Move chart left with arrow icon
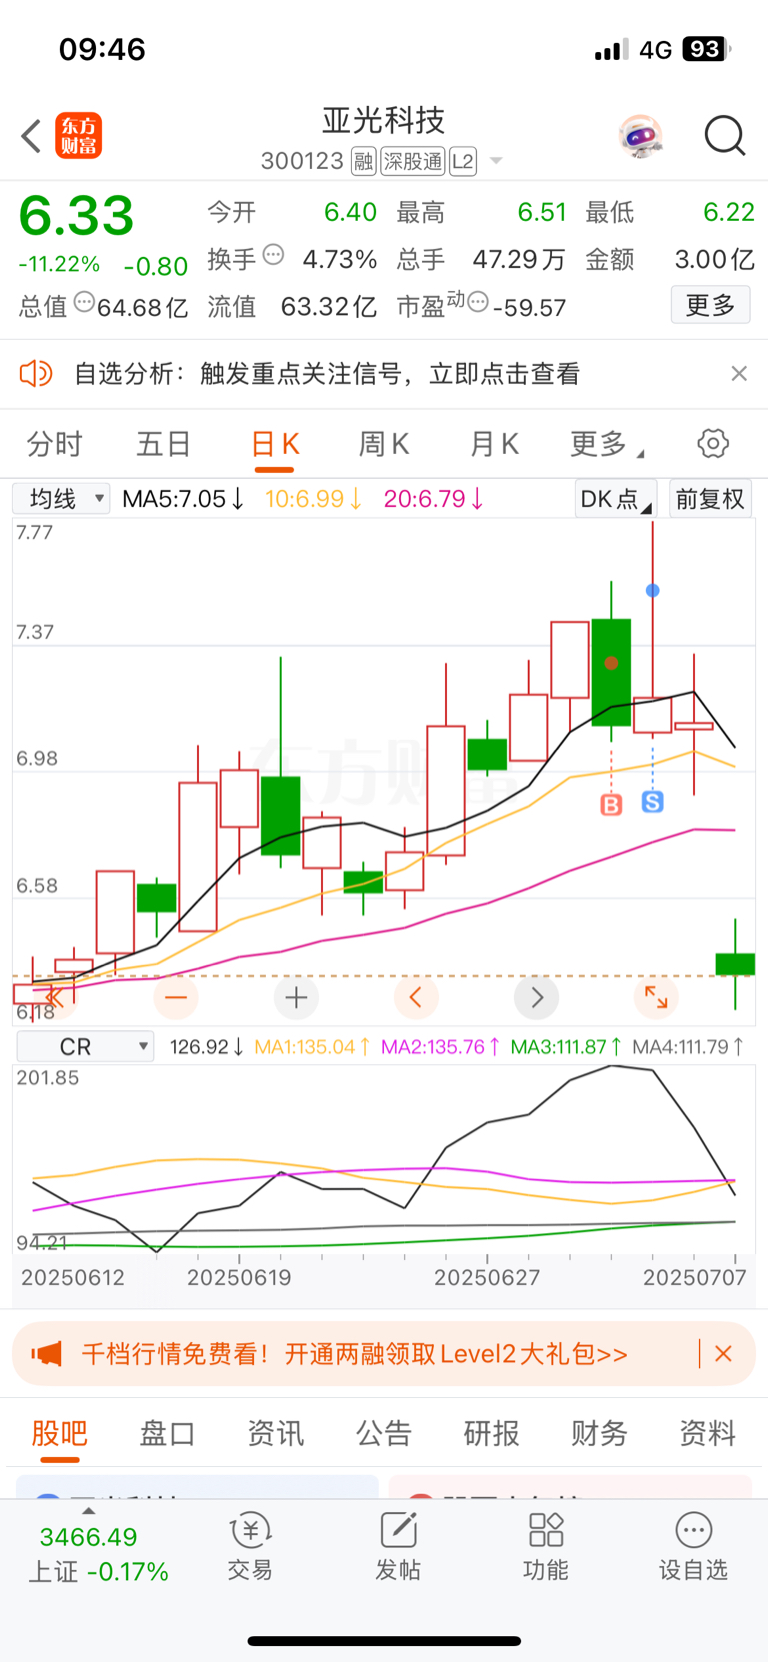Image resolution: width=768 pixels, height=1663 pixels. coord(416,997)
